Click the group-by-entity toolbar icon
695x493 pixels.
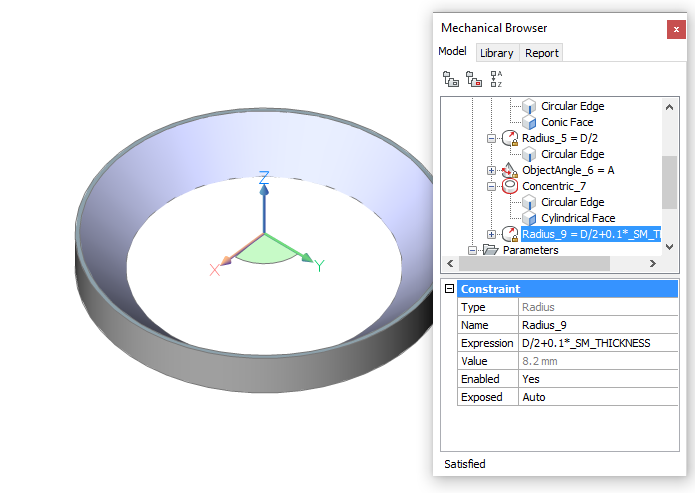point(451,79)
